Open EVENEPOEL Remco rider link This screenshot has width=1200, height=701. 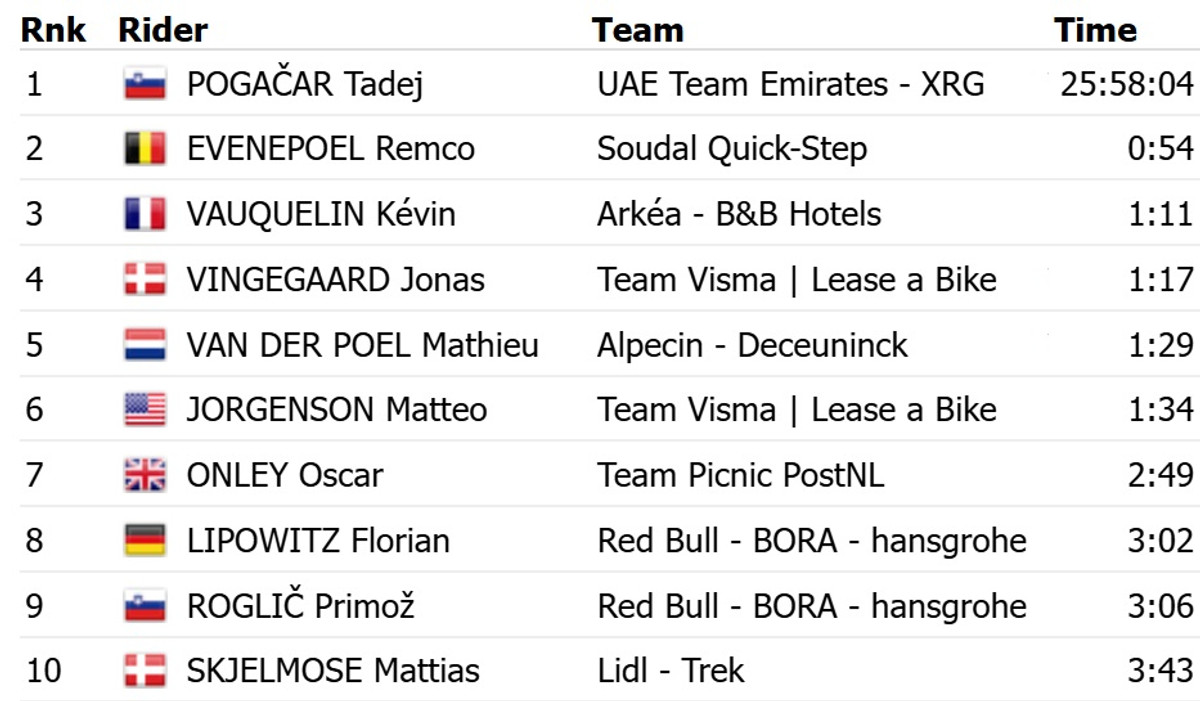pos(330,149)
